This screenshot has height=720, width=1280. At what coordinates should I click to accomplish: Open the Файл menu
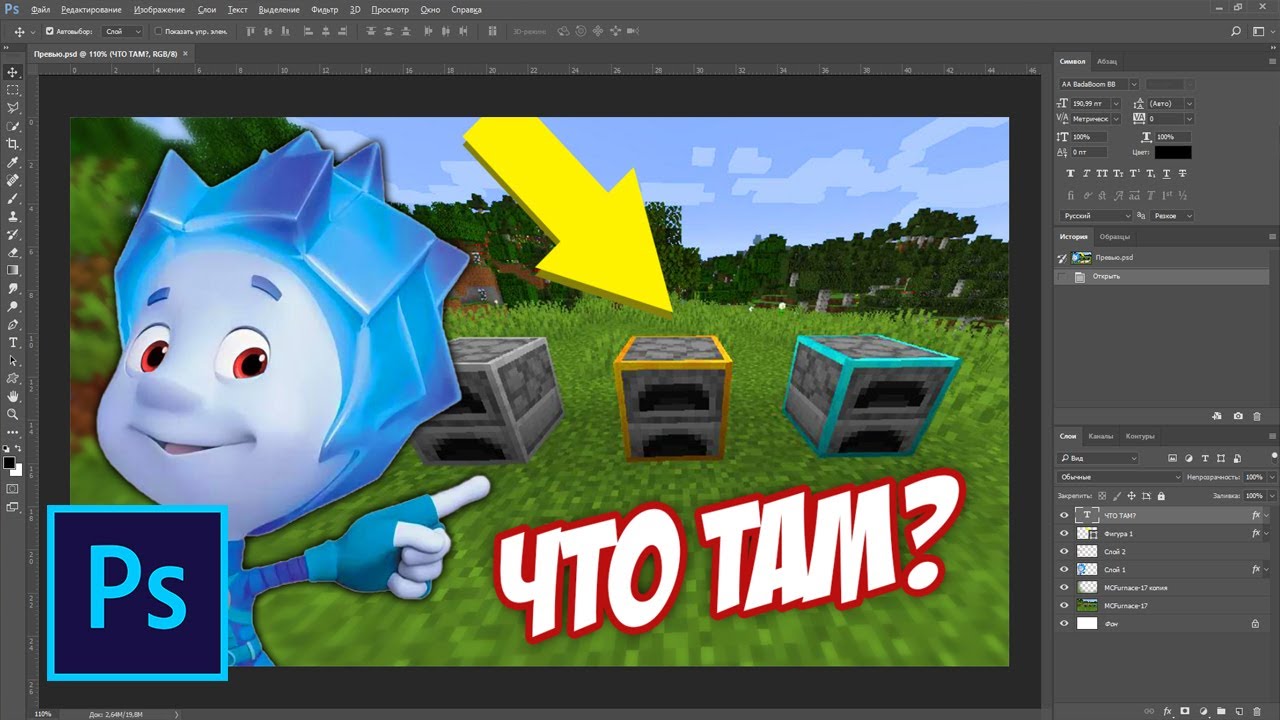(x=41, y=9)
